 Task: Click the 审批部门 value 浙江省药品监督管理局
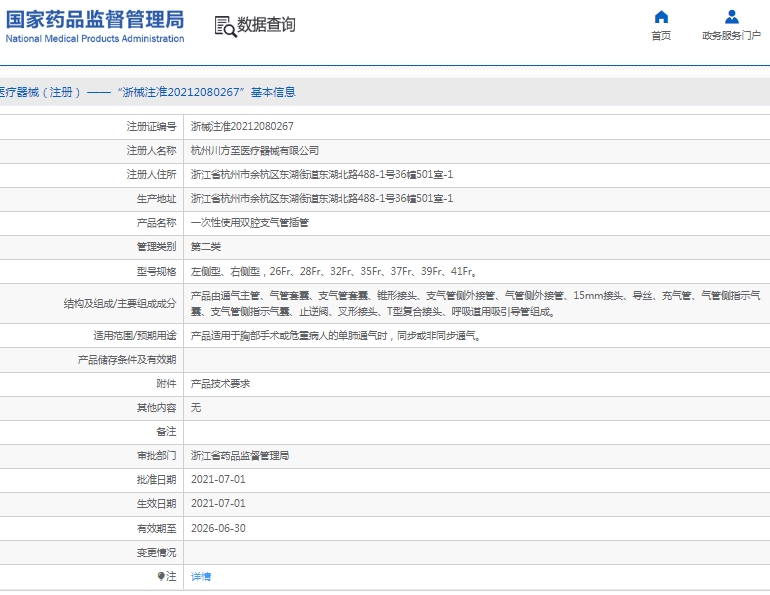[x=240, y=456]
